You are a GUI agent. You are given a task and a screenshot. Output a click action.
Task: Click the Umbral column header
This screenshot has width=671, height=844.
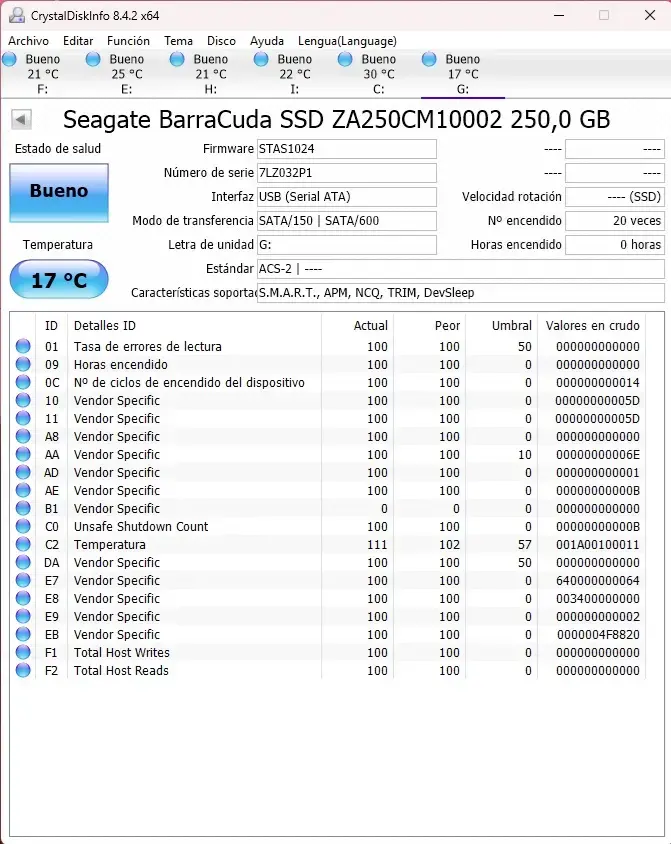pos(502,326)
